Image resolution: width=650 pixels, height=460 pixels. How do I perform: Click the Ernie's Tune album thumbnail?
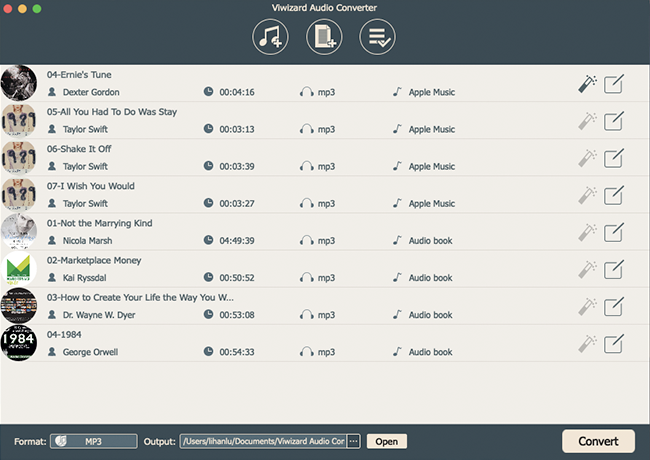tap(19, 83)
